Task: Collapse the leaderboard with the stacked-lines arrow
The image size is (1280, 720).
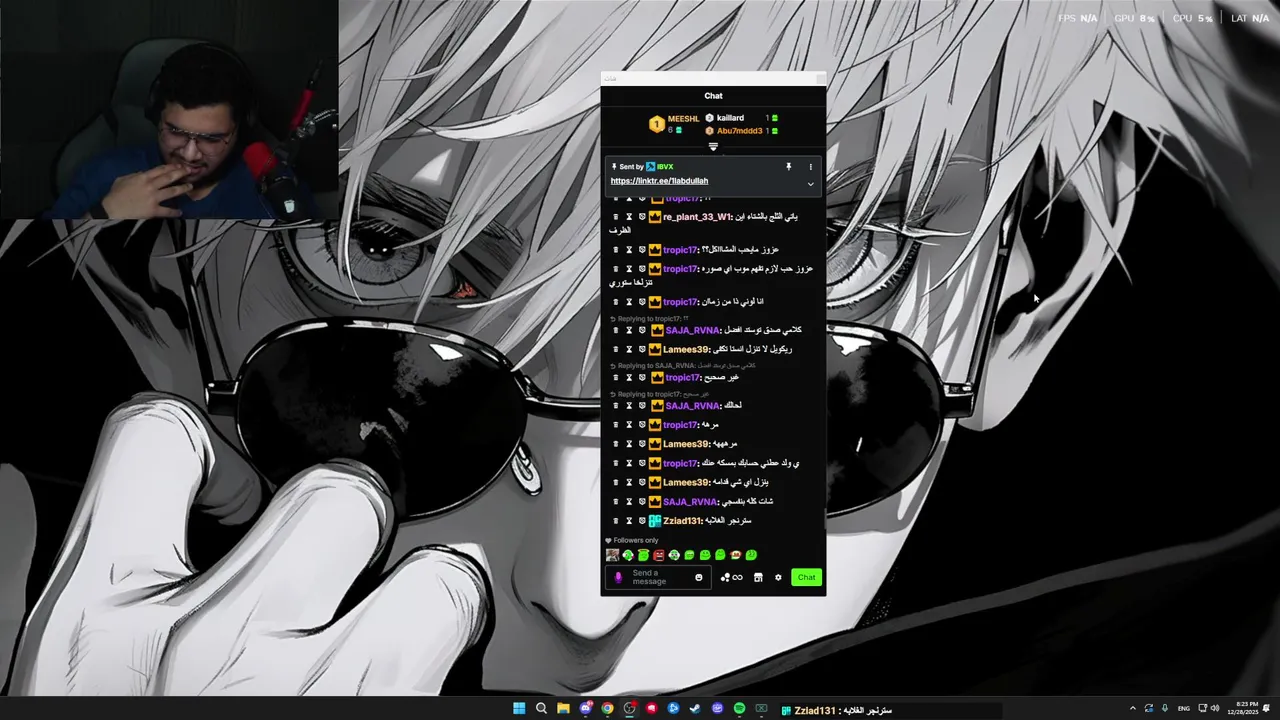Action: [x=713, y=147]
